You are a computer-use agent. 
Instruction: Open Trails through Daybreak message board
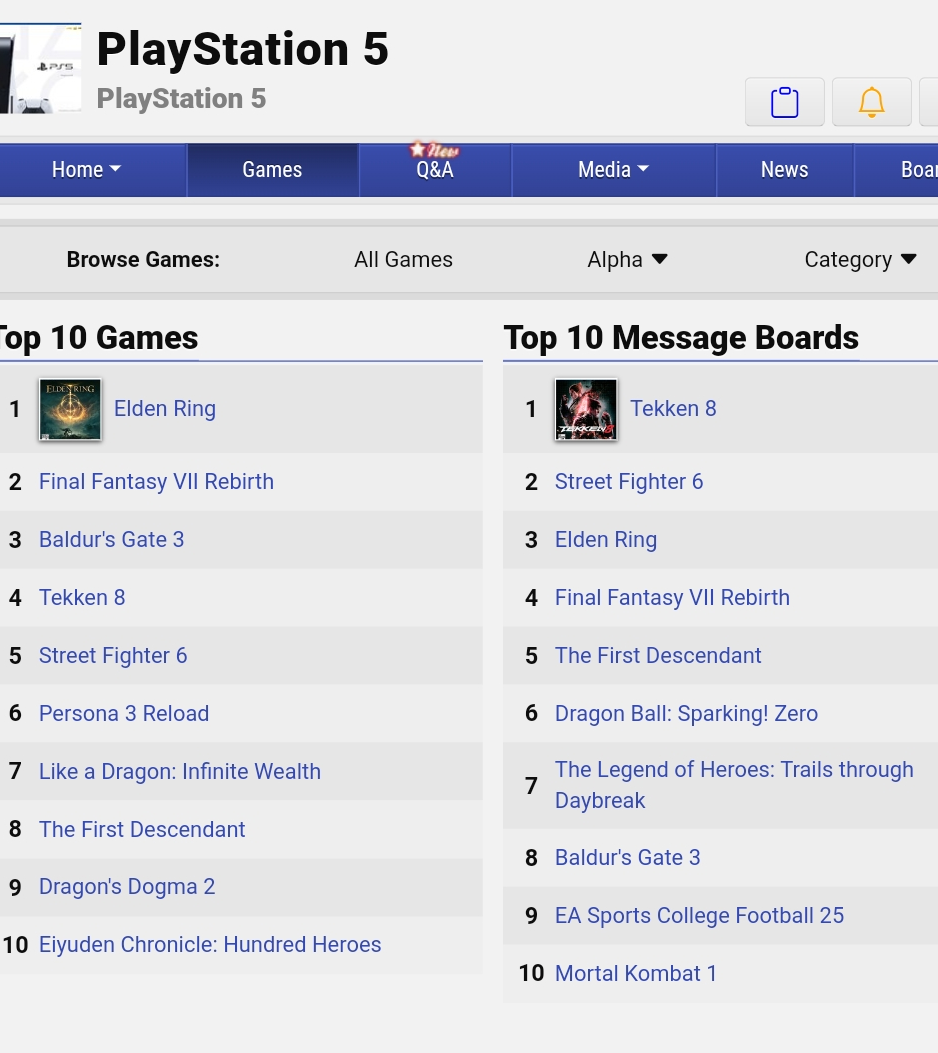(735, 784)
